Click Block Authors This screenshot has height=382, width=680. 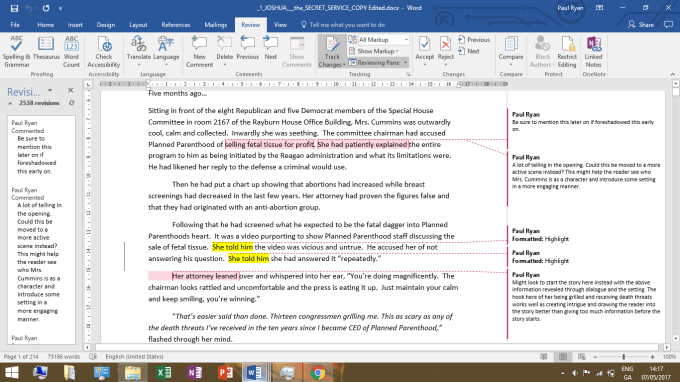click(x=542, y=52)
